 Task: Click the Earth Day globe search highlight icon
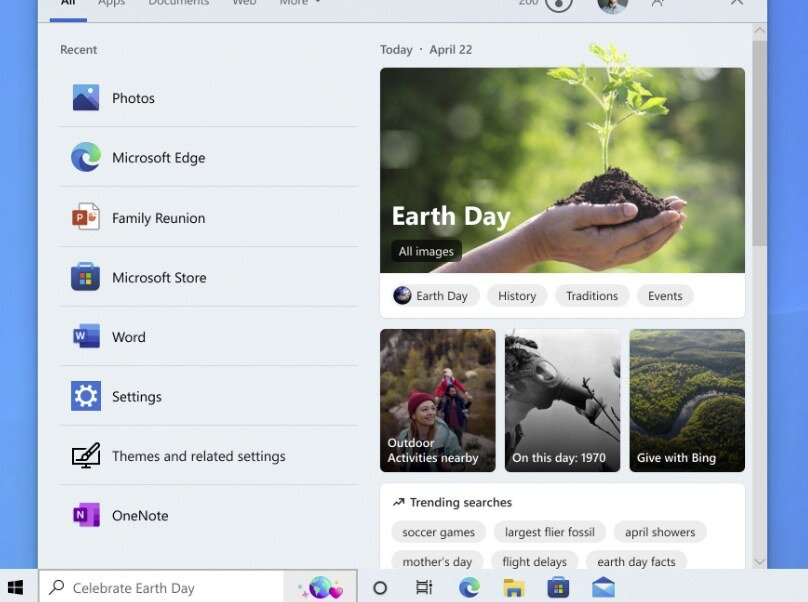click(321, 588)
